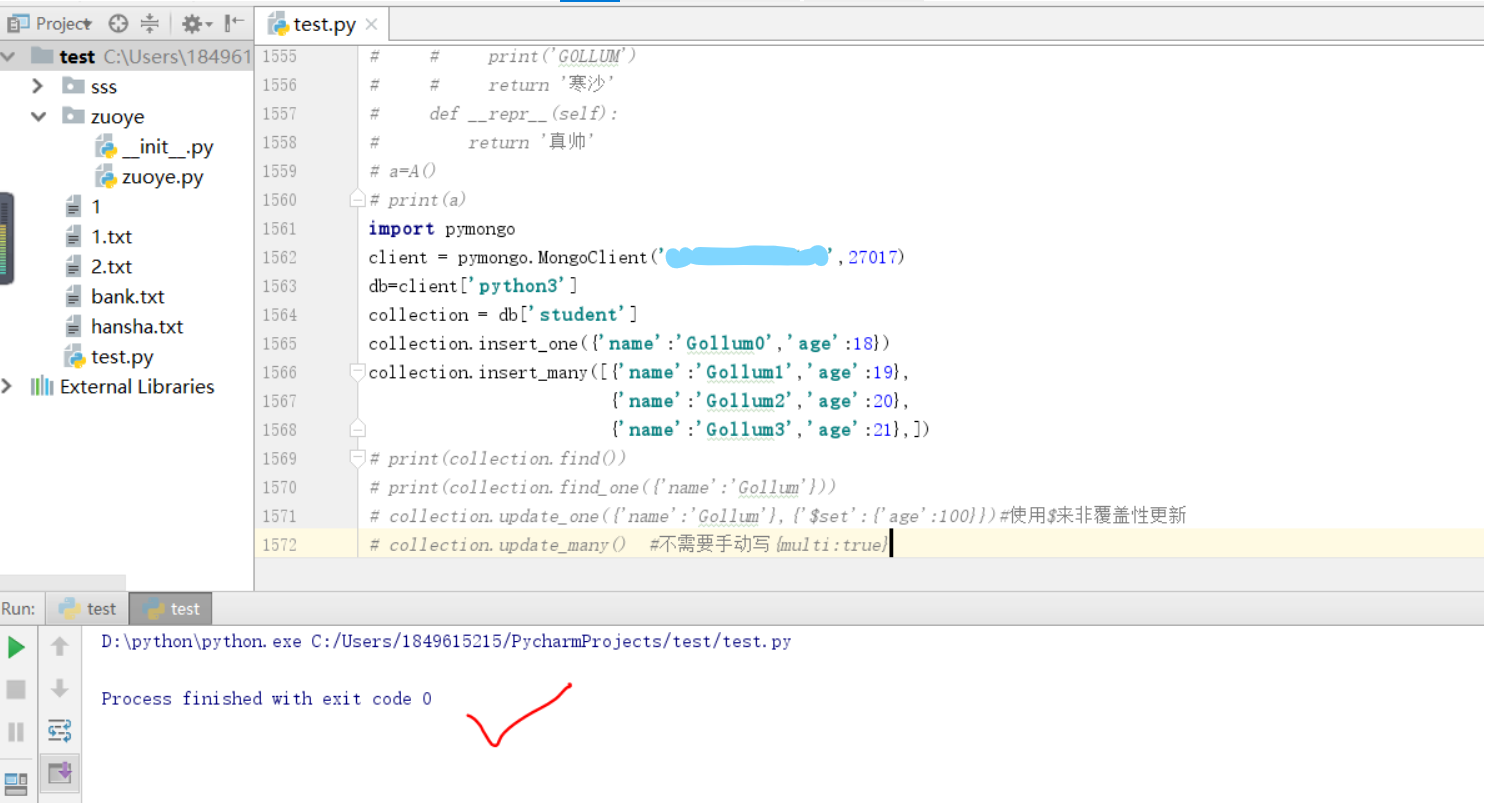Click Collapse All in the Project toolbar

pyautogui.click(x=152, y=23)
